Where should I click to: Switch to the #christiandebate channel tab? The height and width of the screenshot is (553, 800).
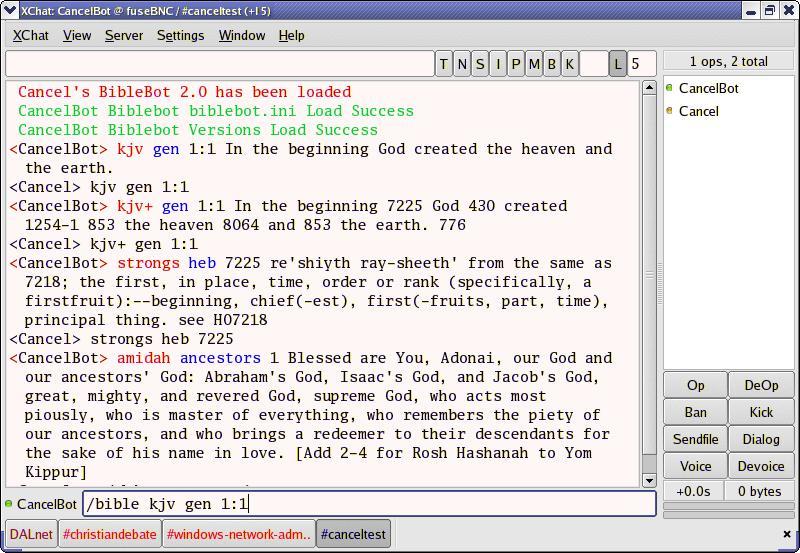tap(110, 534)
